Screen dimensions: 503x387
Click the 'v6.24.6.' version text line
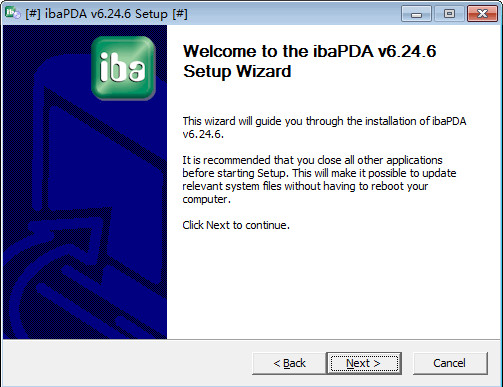tap(203, 134)
